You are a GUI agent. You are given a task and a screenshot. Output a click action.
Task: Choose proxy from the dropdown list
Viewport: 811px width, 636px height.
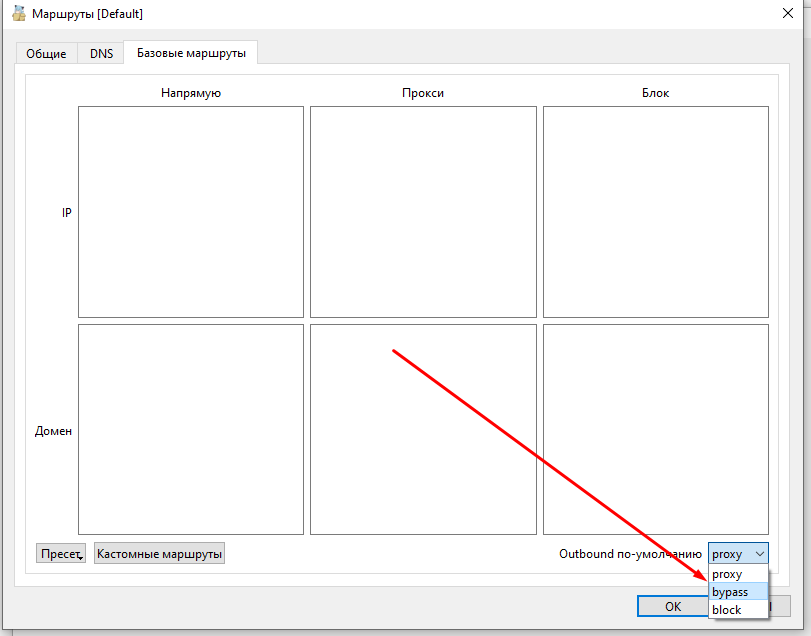(737, 574)
